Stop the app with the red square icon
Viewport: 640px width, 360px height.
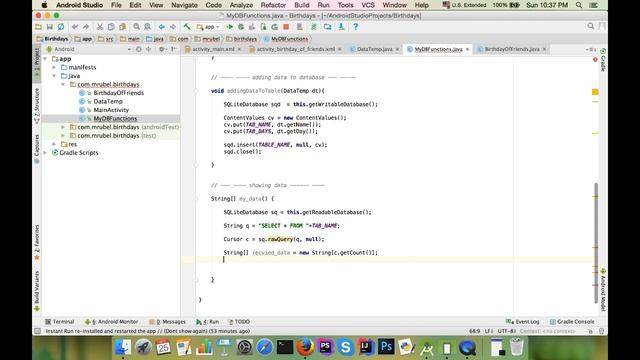[x=286, y=27]
